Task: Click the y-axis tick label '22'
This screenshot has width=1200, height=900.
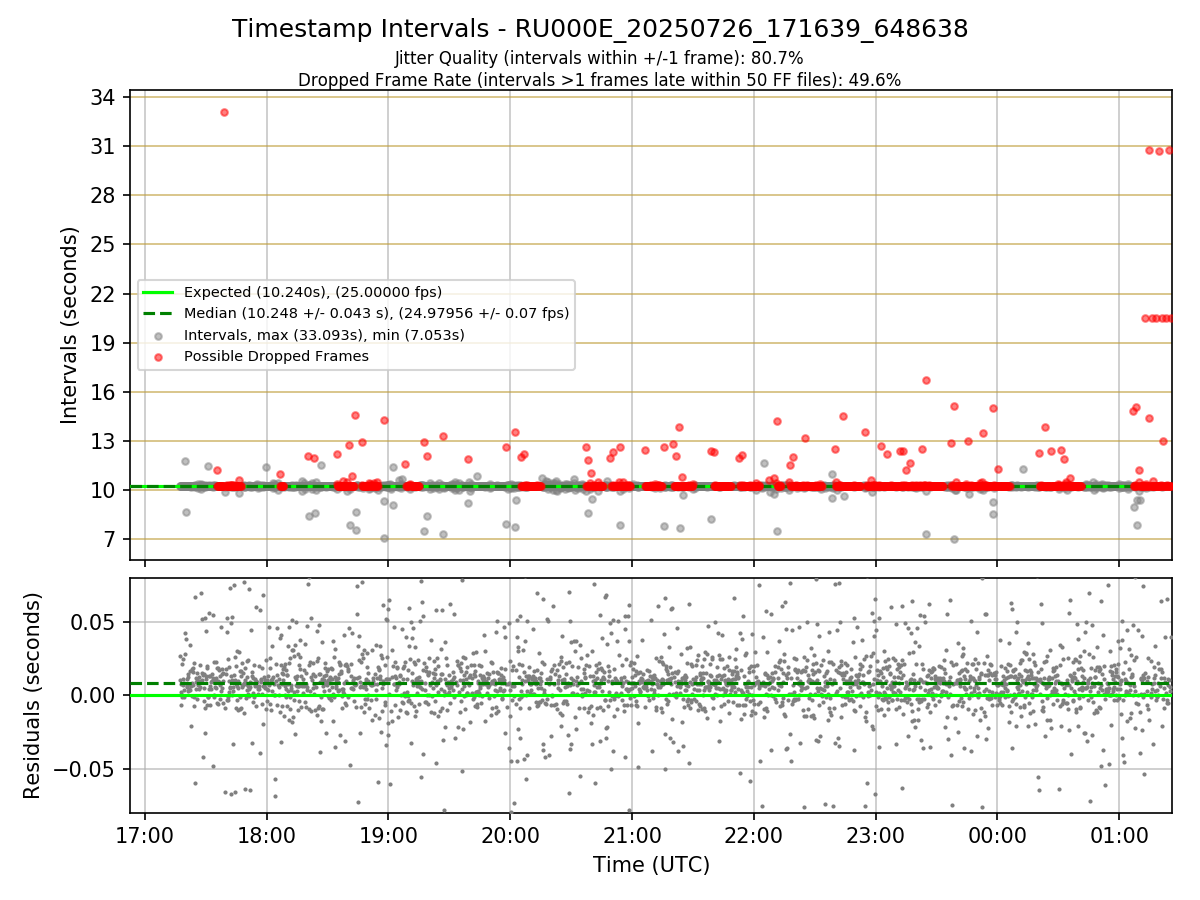Action: 105,294
